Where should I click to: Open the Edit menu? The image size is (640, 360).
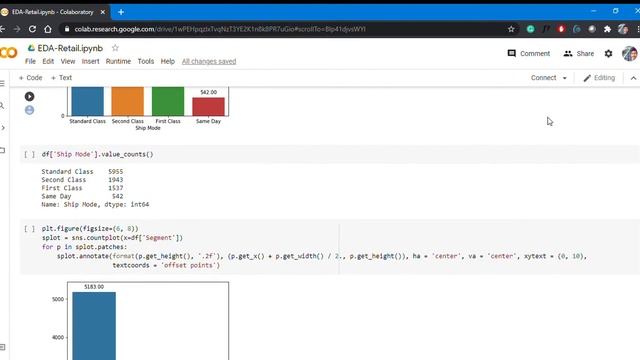48,61
